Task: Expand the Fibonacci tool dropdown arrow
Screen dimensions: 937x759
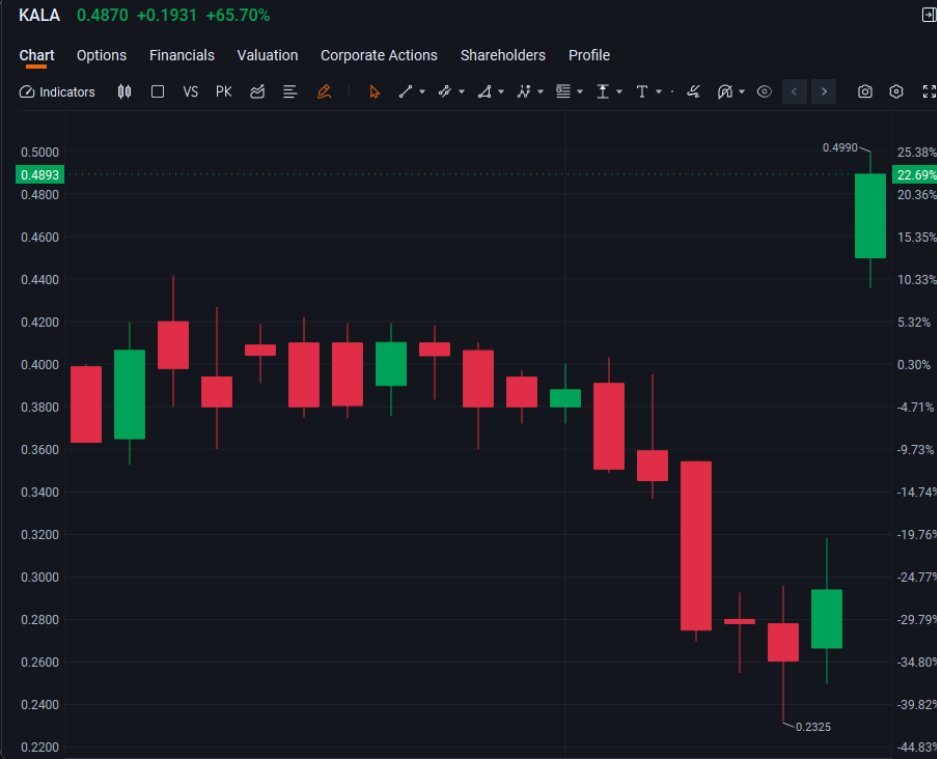Action: click(x=580, y=92)
